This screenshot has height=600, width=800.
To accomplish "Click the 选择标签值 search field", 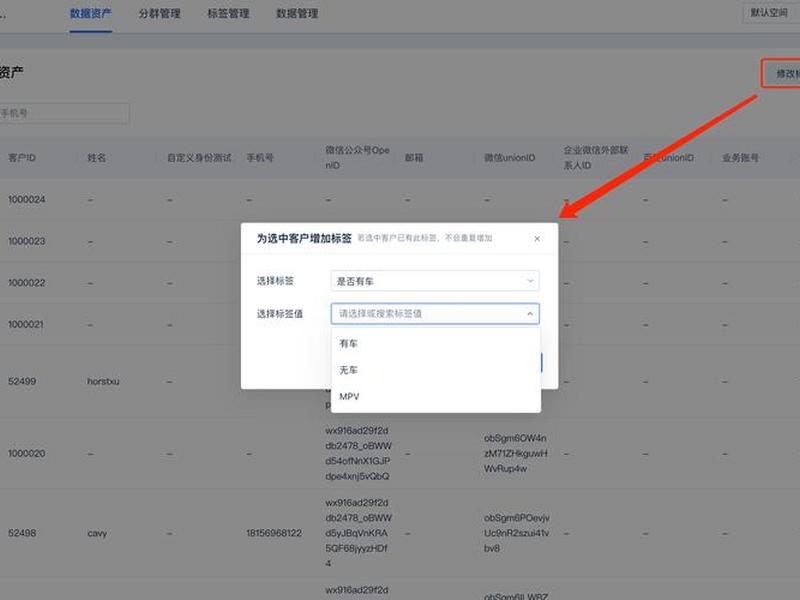I will point(435,313).
